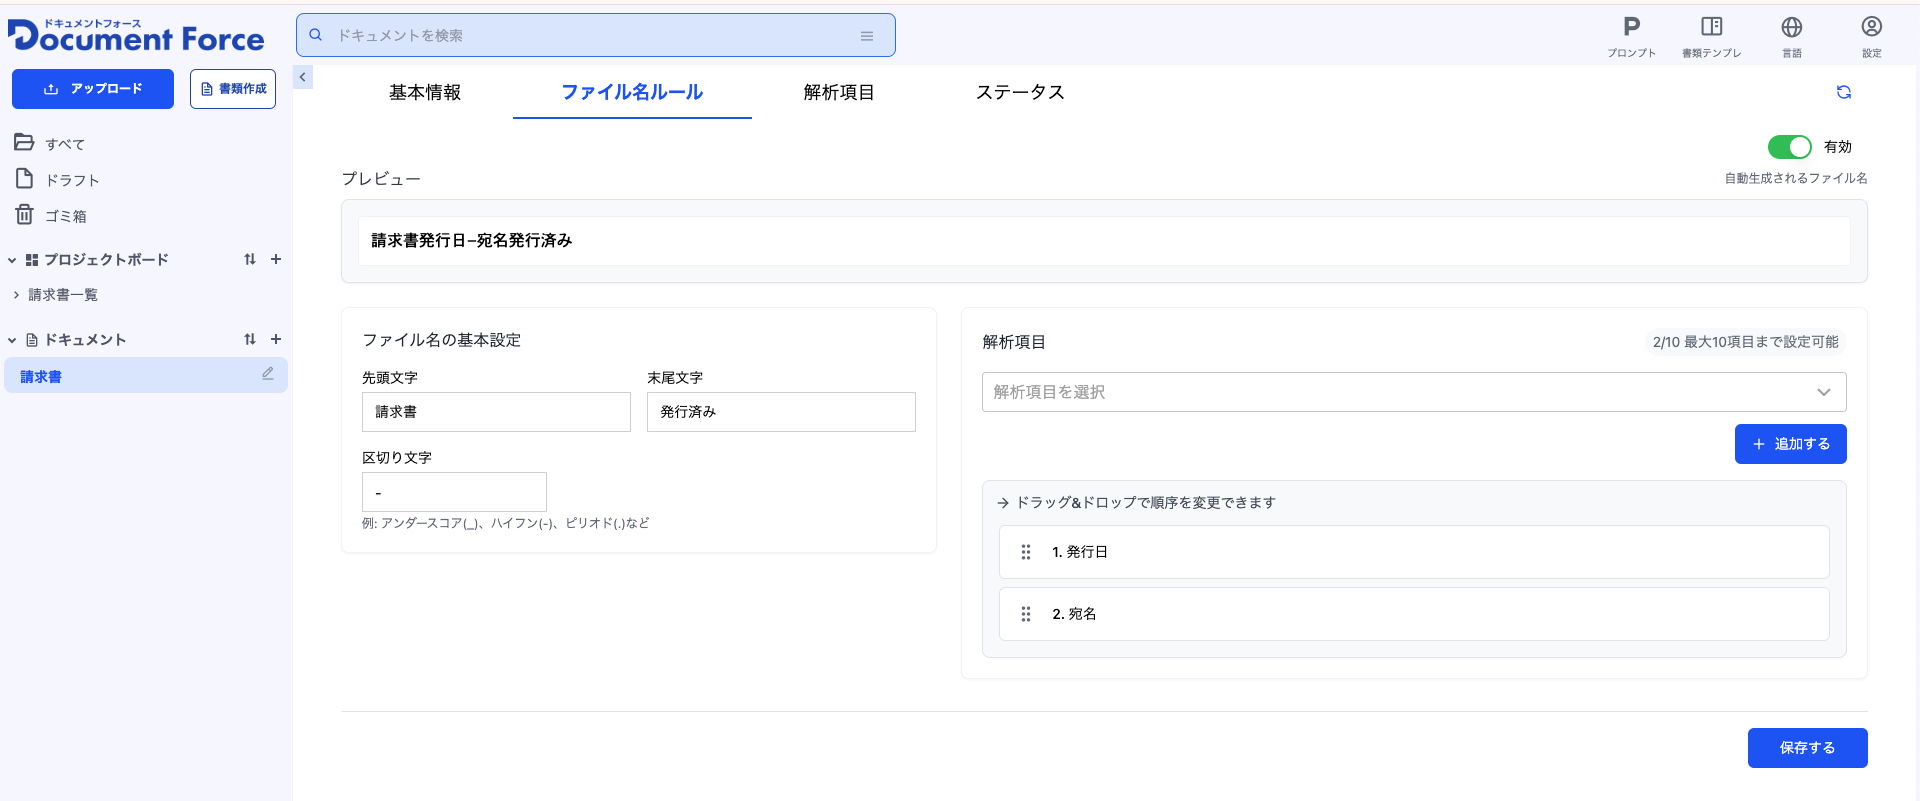Focus the ドキュメントを検索 search field
The width and height of the screenshot is (1920, 801).
click(x=596, y=35)
